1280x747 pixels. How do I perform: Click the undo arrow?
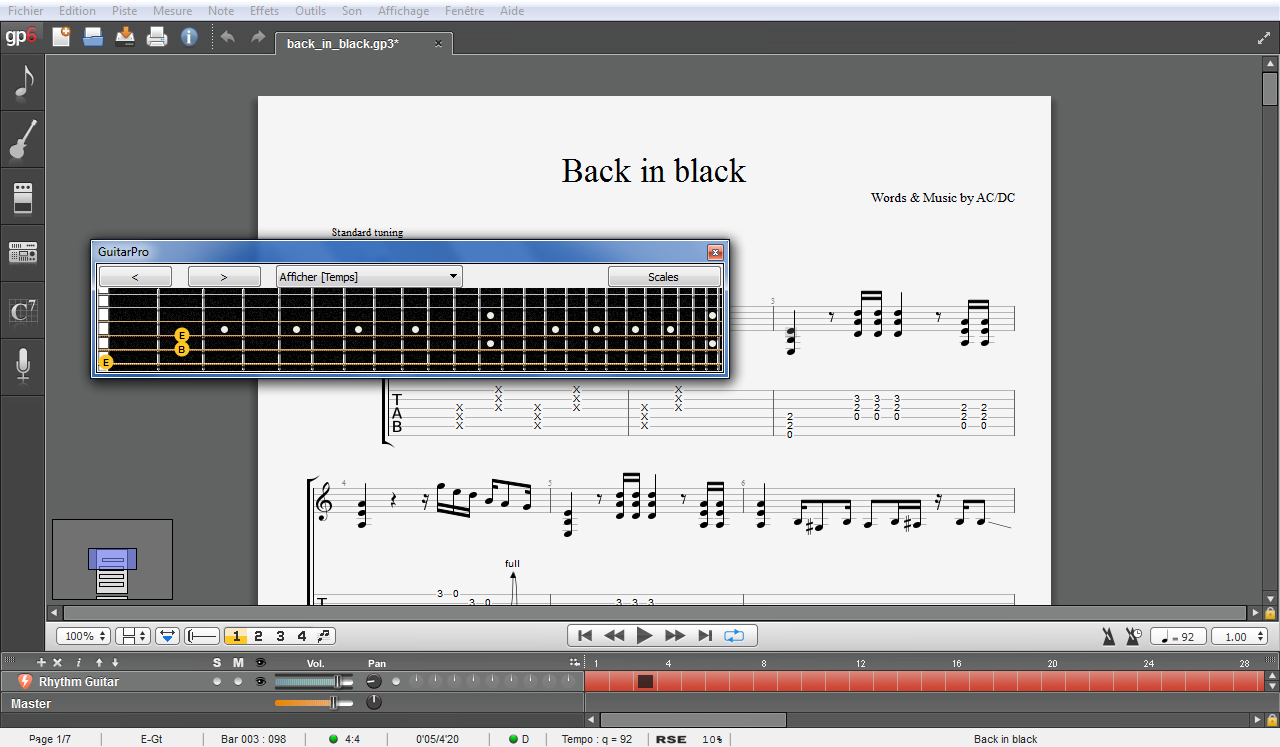tap(227, 37)
